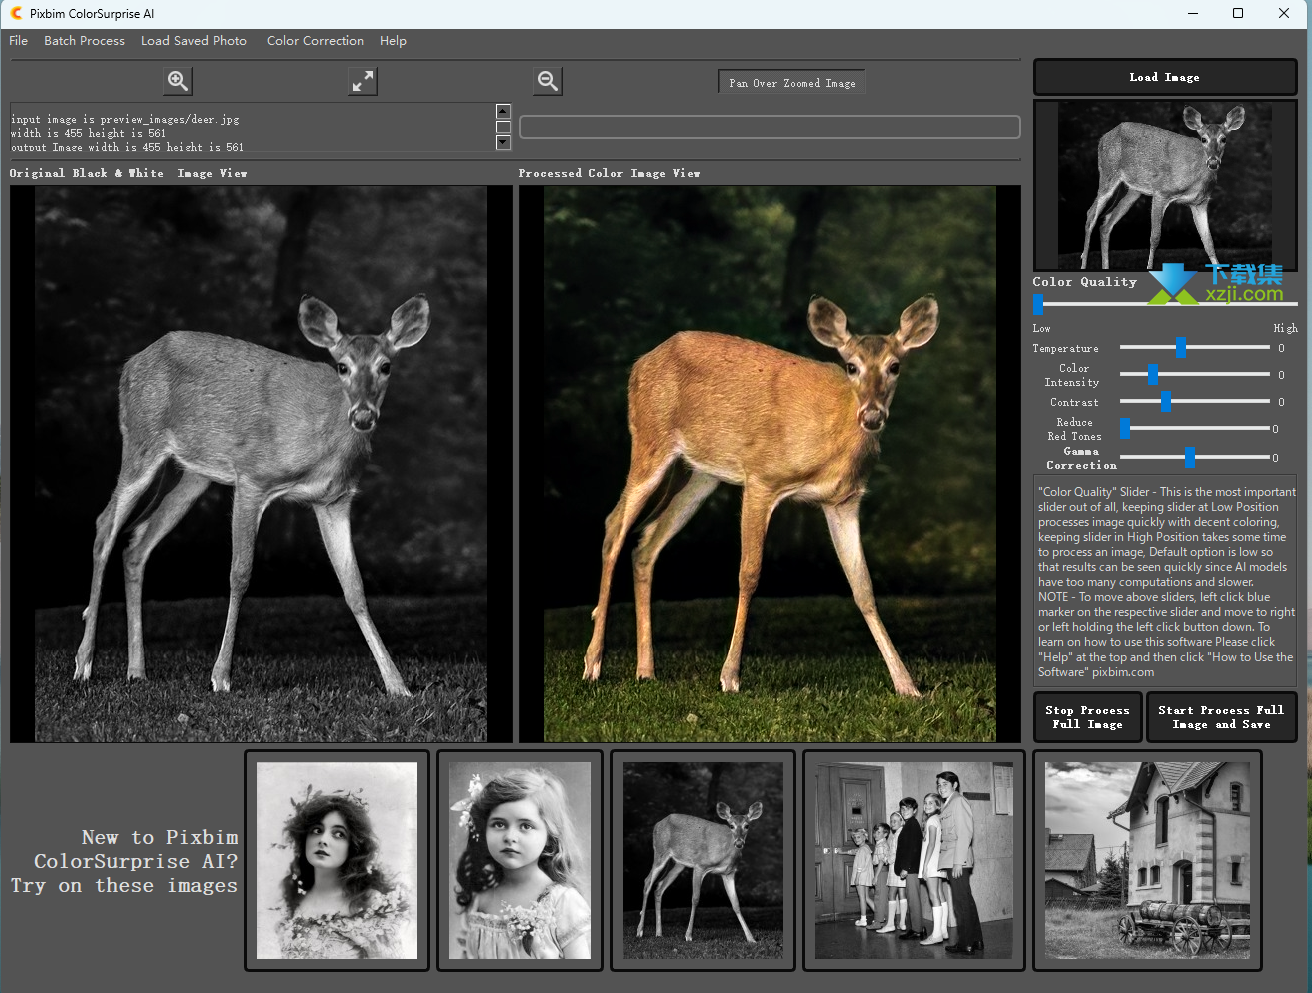Click the Pixbim app icon in title bar
This screenshot has height=993, width=1312.
click(x=16, y=13)
